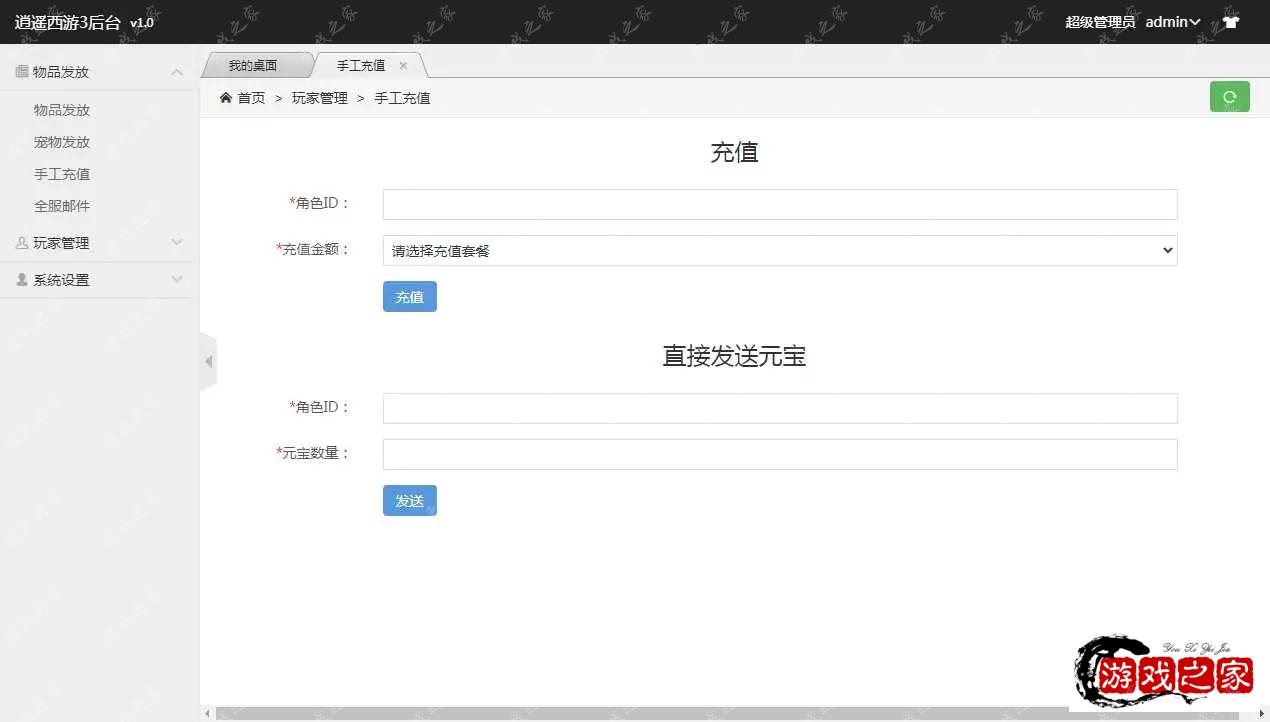Expand the 玩家管理 section chevron
The image size is (1270, 722).
(x=177, y=242)
